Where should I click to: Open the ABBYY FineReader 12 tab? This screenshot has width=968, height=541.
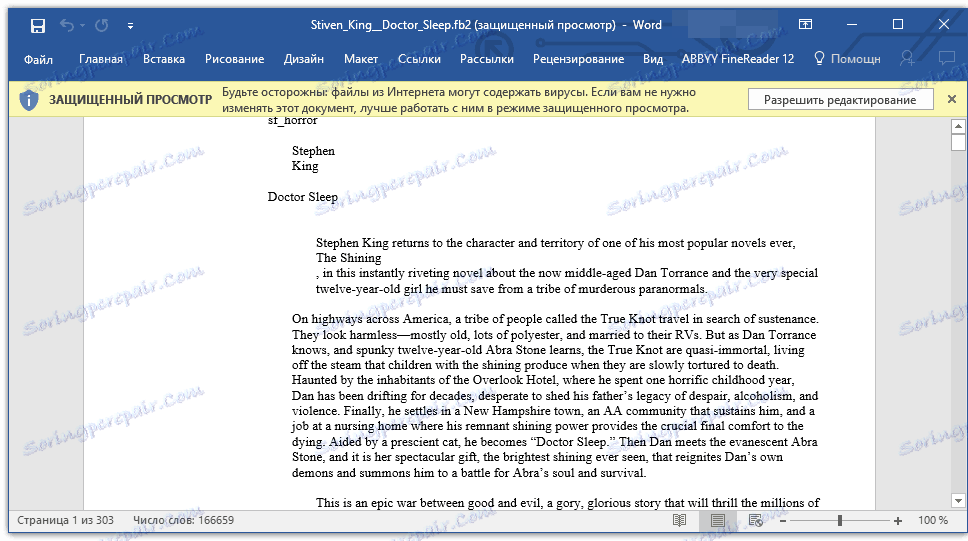coord(738,59)
